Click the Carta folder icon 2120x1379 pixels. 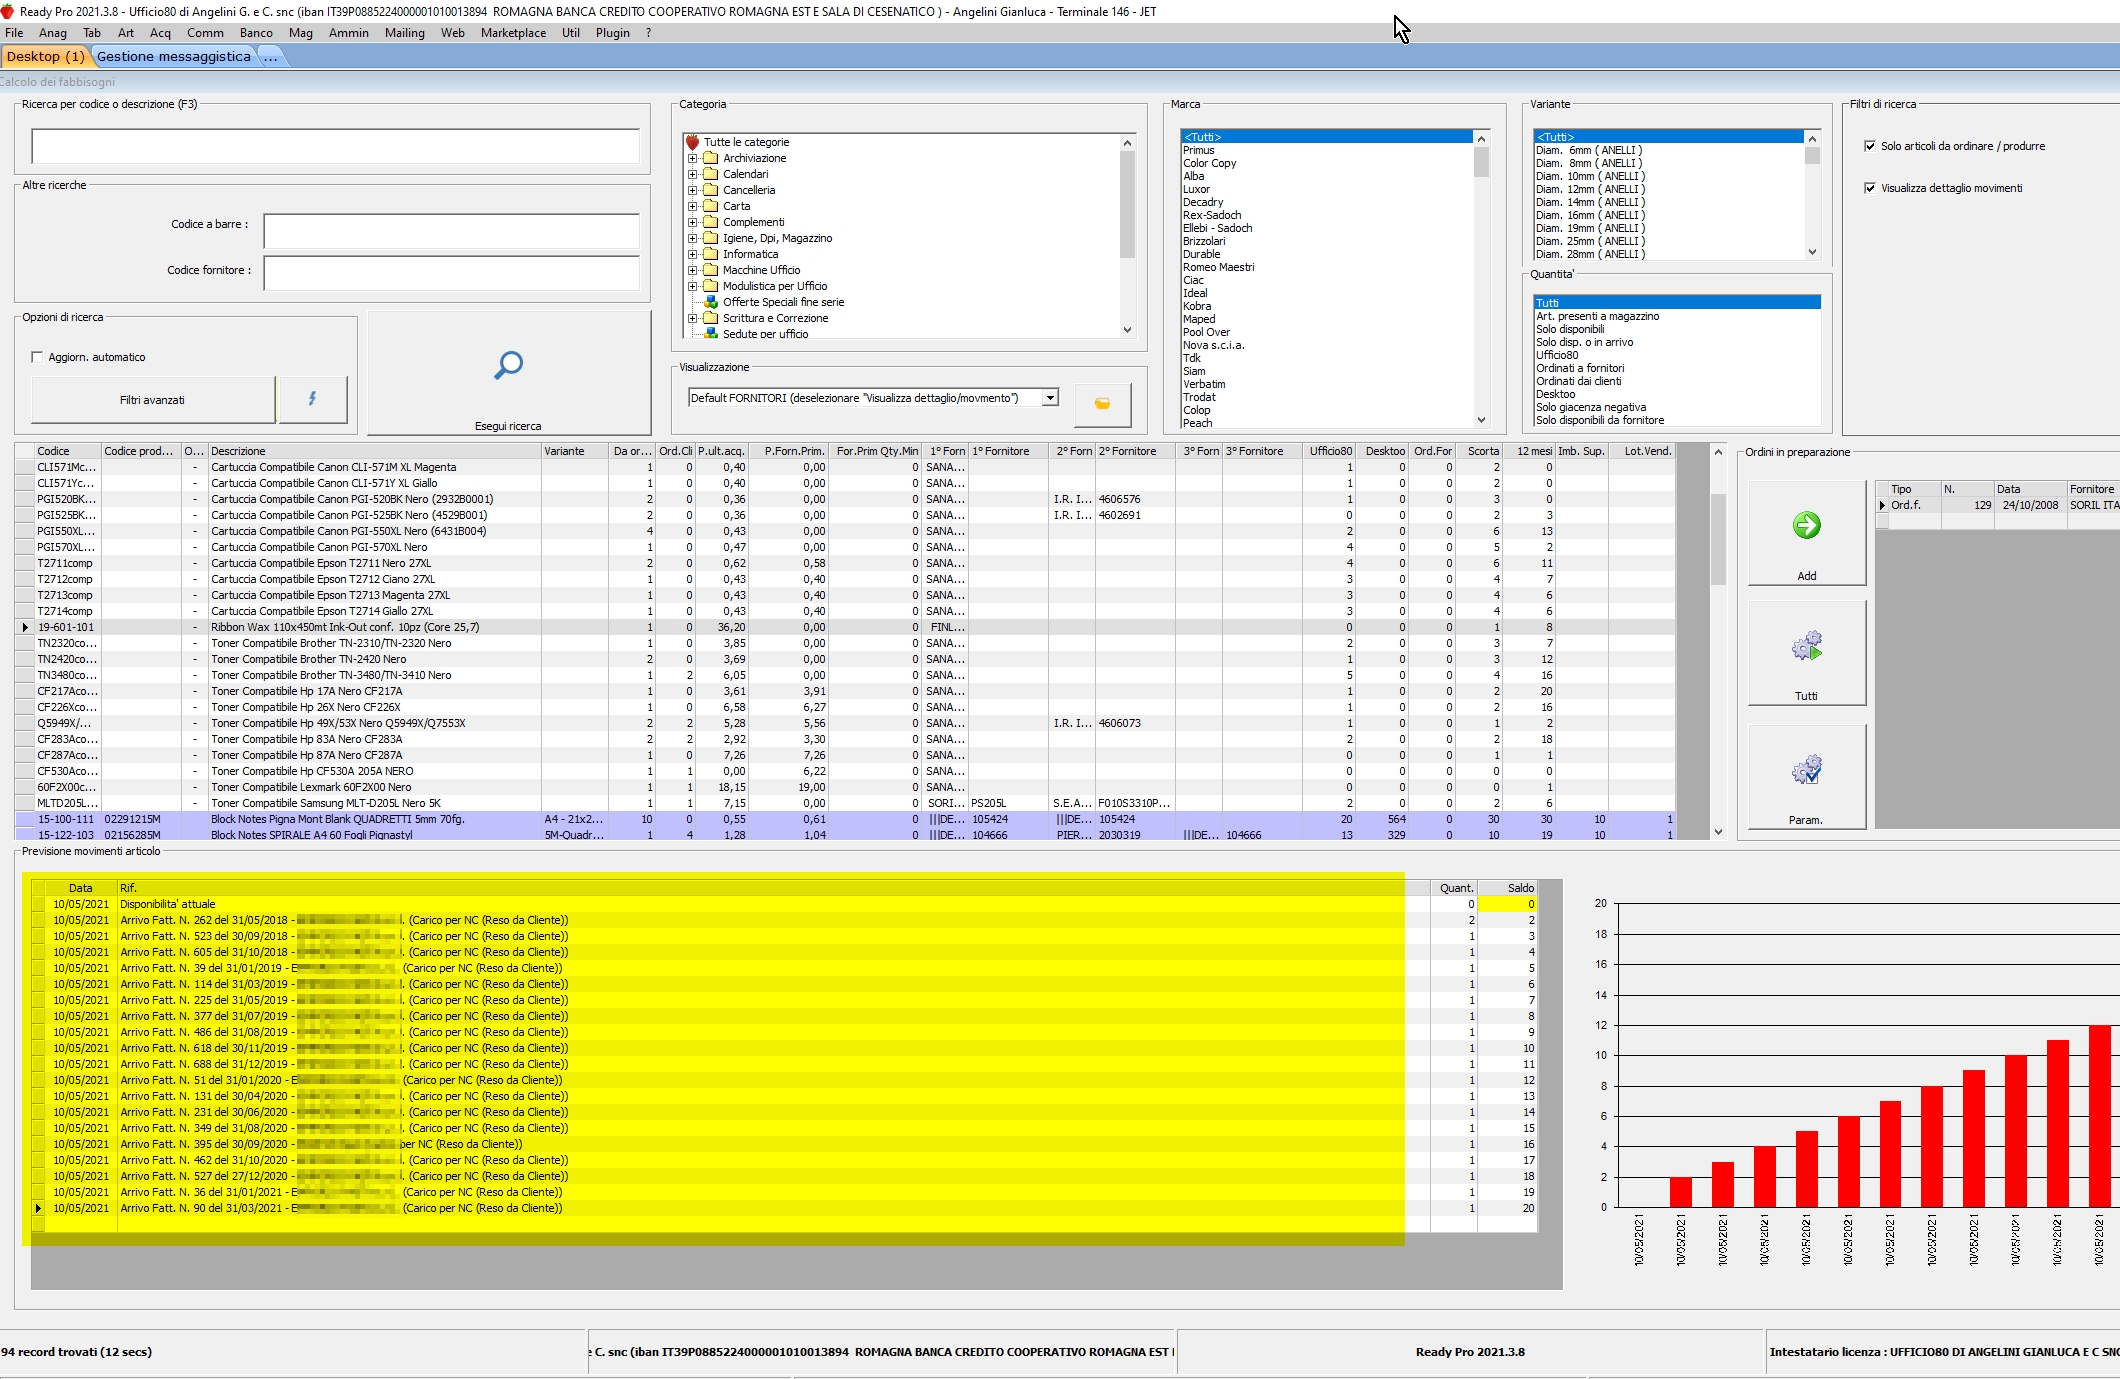pos(711,206)
